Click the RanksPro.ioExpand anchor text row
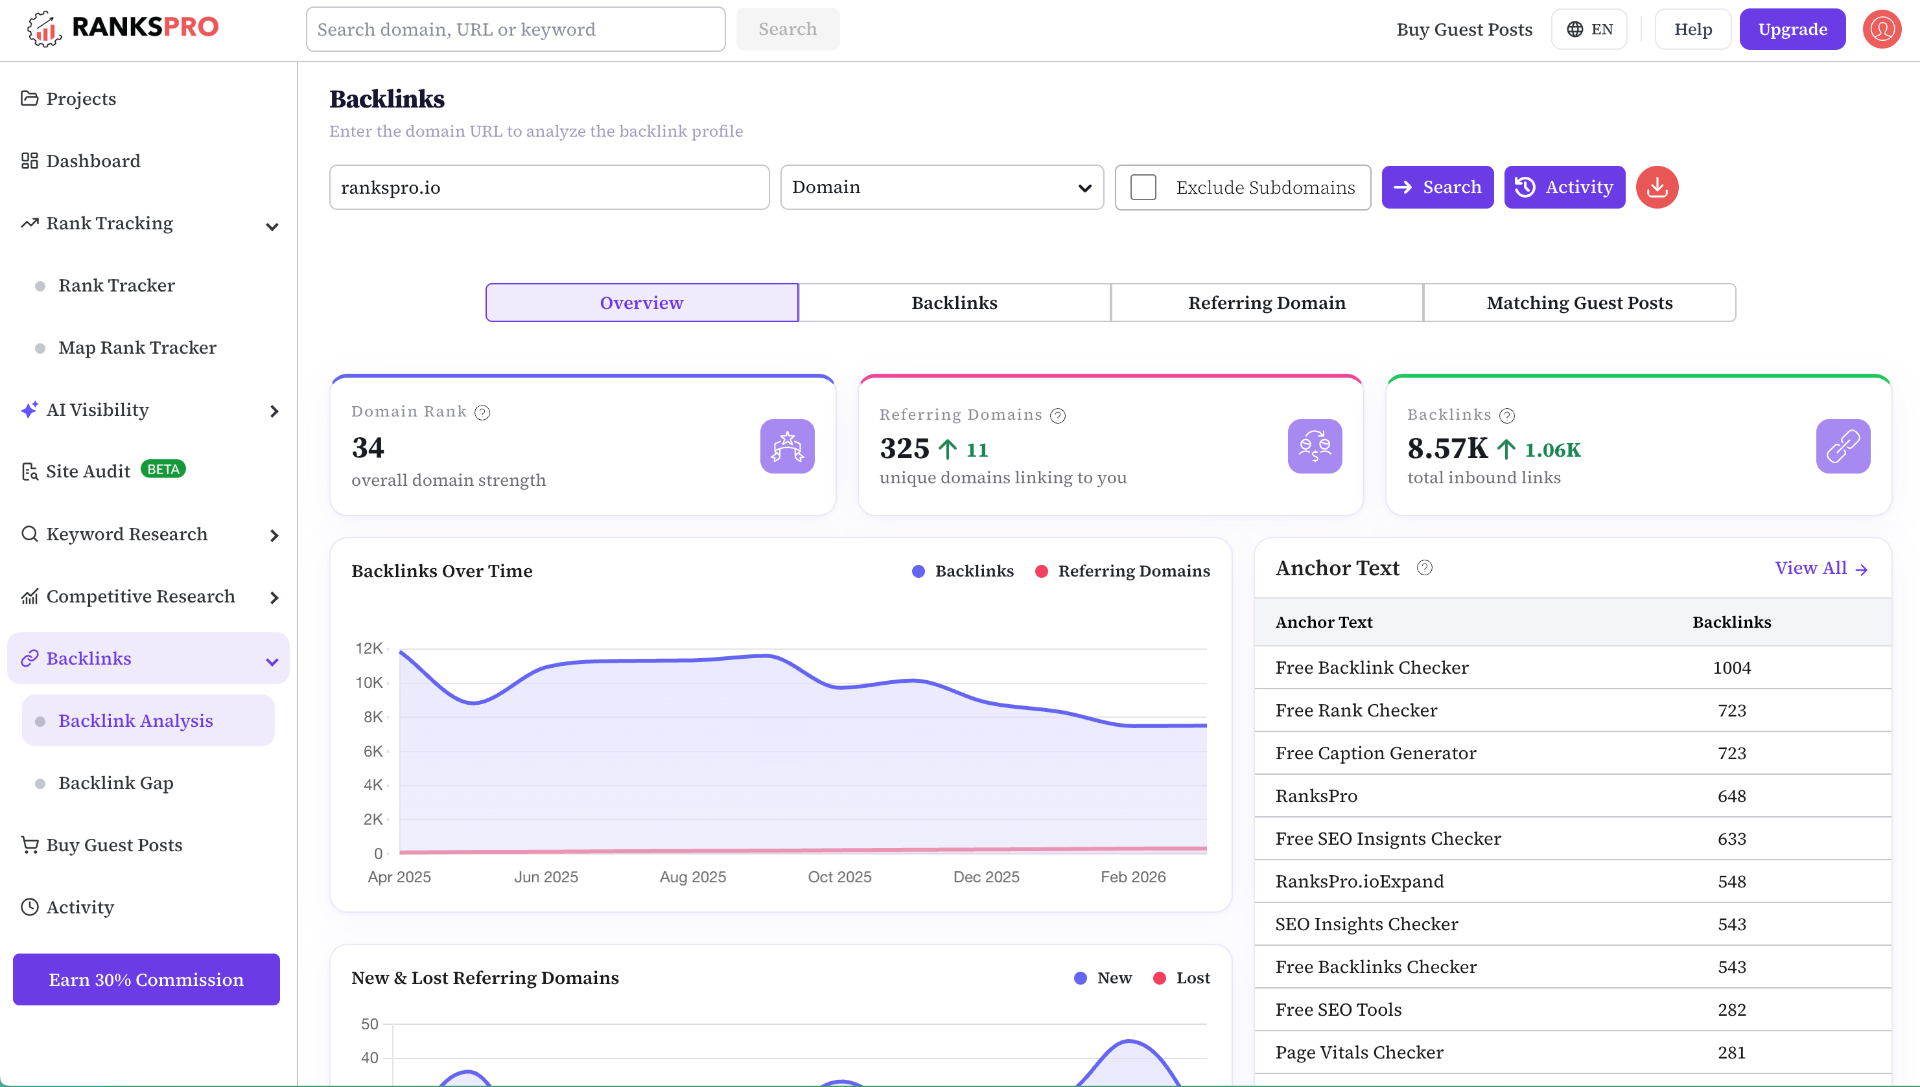The height and width of the screenshot is (1087, 1920). (x=1572, y=881)
